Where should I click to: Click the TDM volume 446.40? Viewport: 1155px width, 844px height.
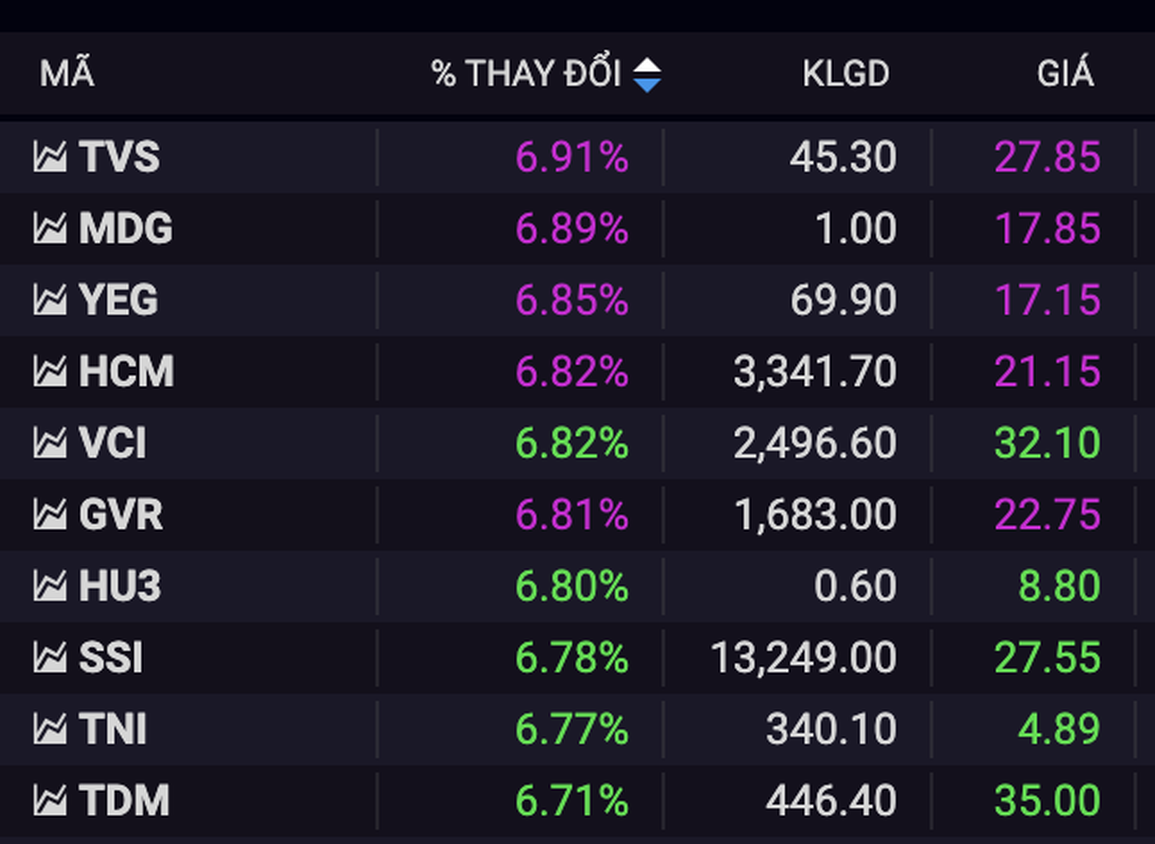click(x=831, y=801)
